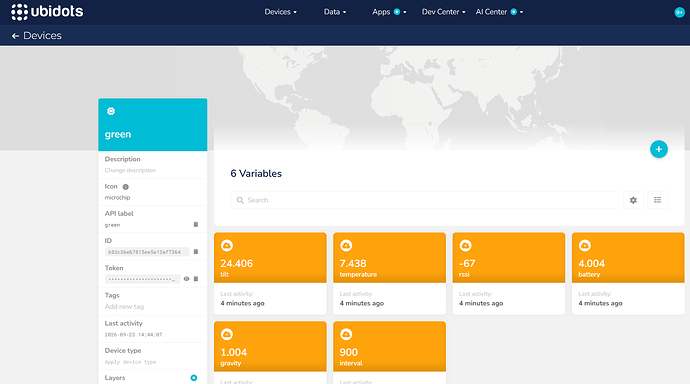
Task: Click the variables Search field
Action: 425,200
